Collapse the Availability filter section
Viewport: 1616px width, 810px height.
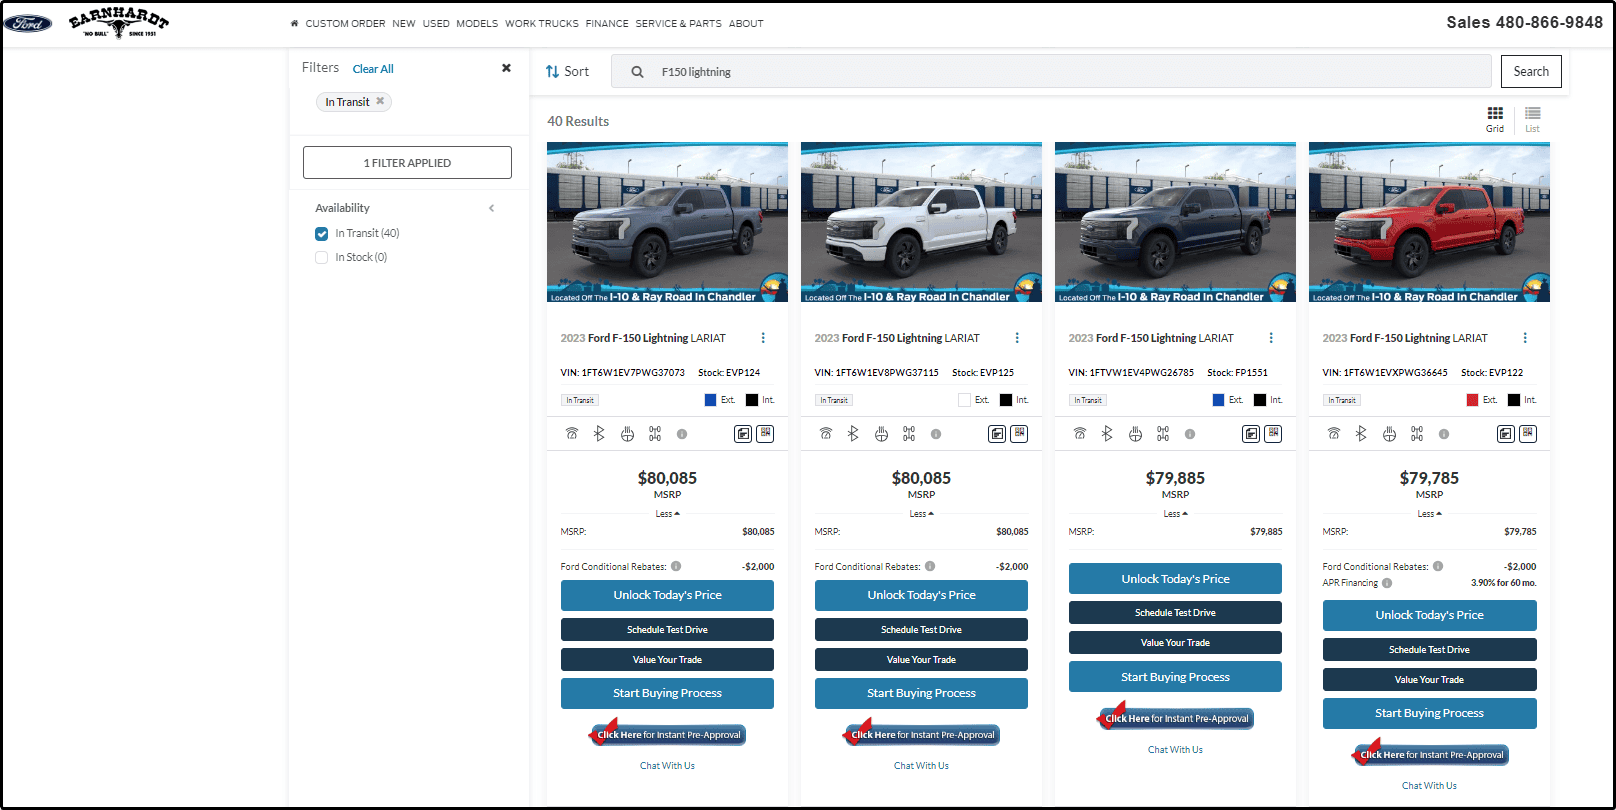point(491,208)
